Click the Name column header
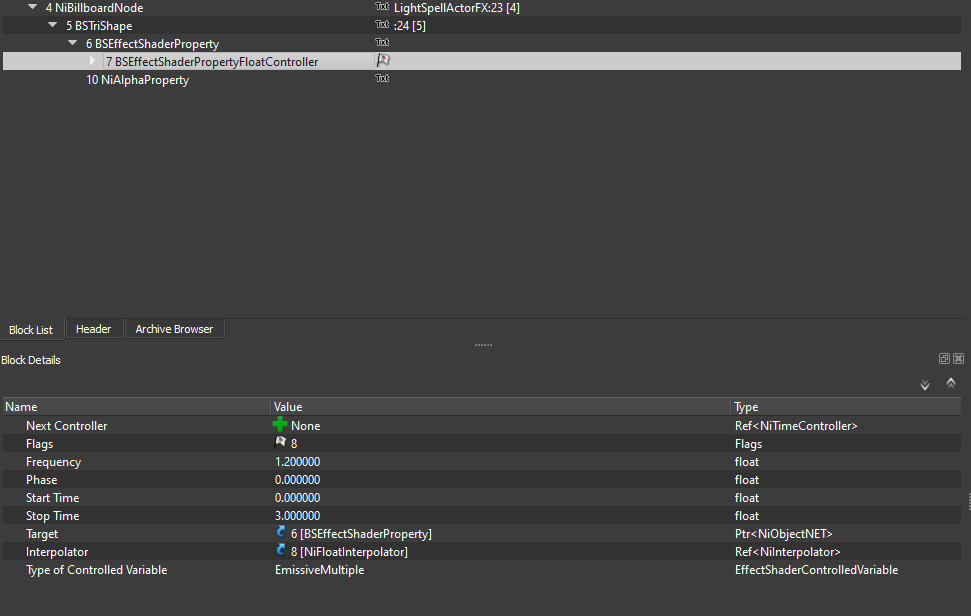971x616 pixels. (136, 407)
